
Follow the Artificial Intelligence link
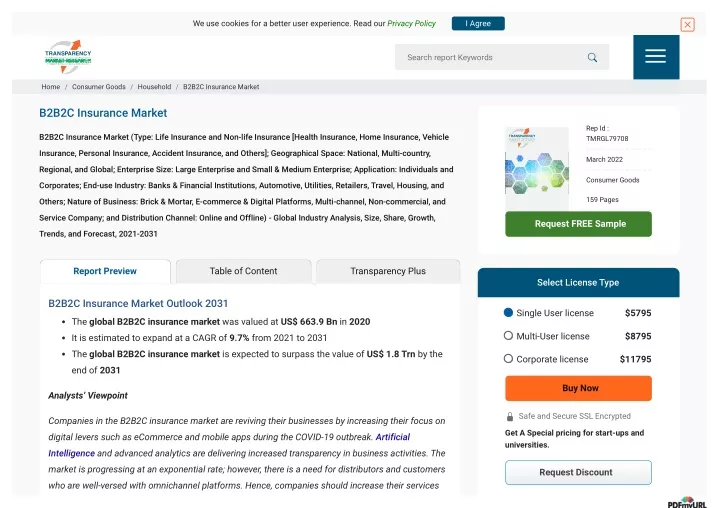(393, 437)
